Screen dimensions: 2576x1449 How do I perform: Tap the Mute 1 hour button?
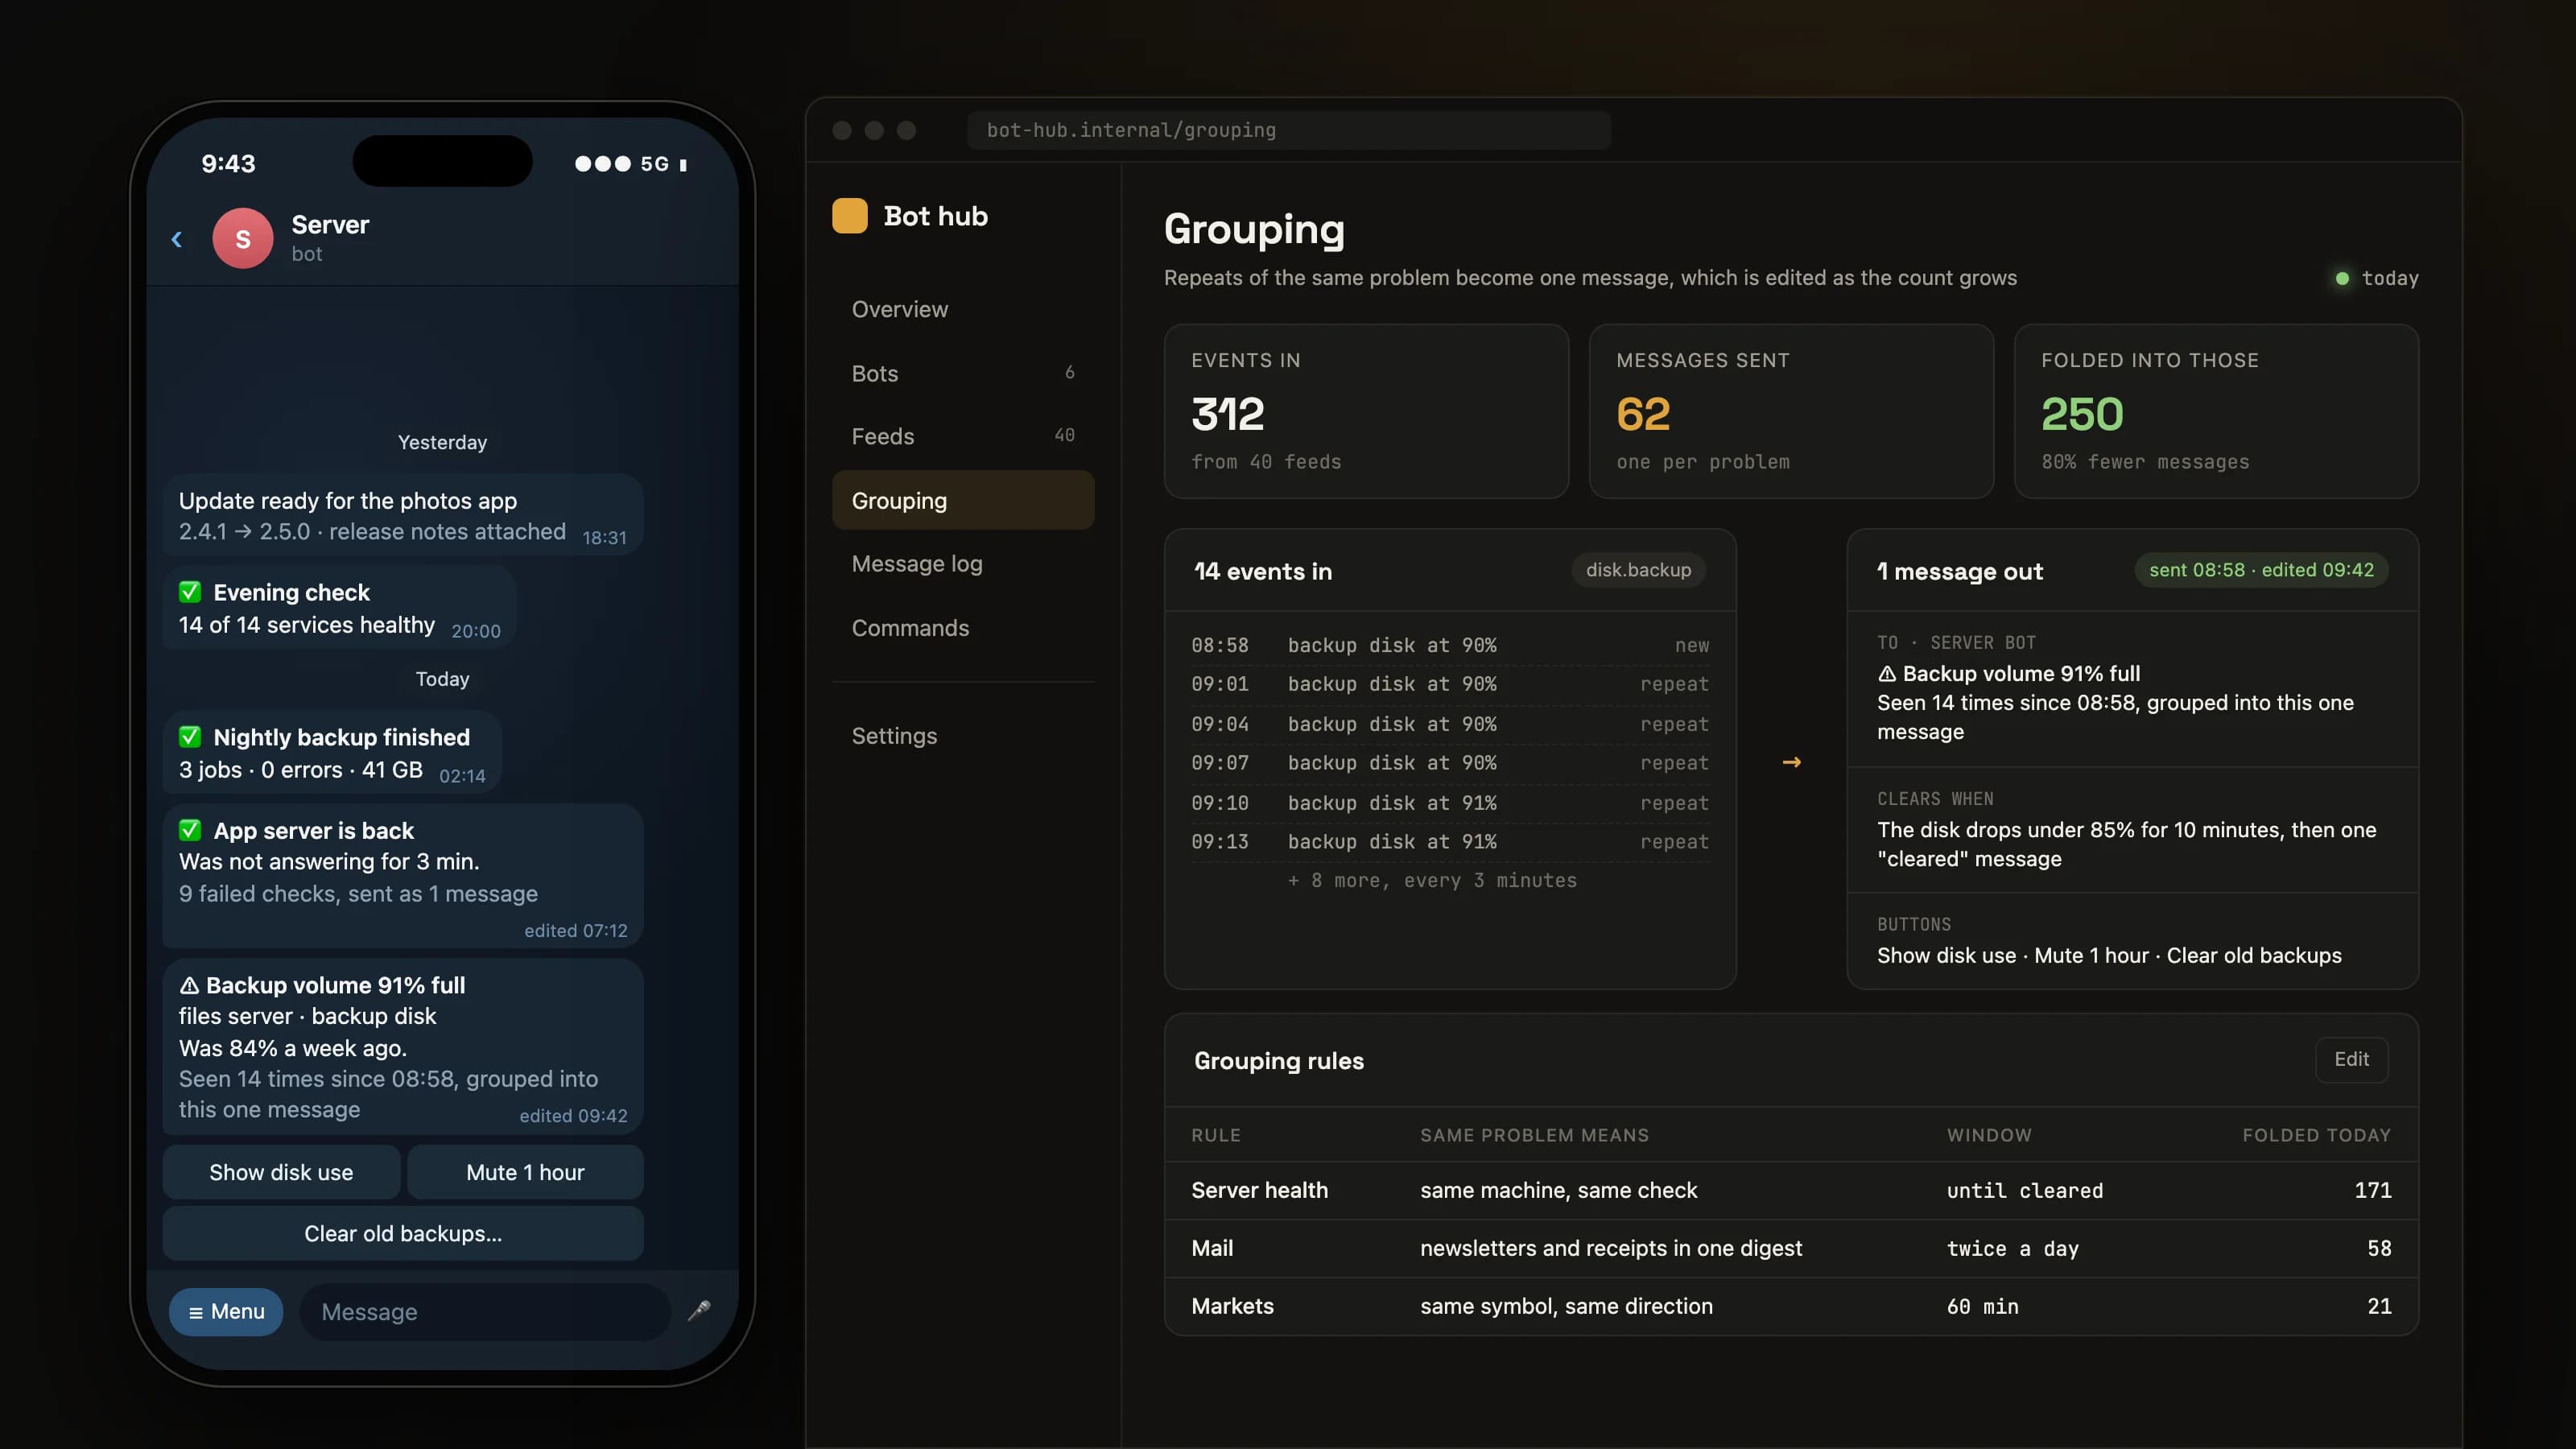coord(525,1172)
